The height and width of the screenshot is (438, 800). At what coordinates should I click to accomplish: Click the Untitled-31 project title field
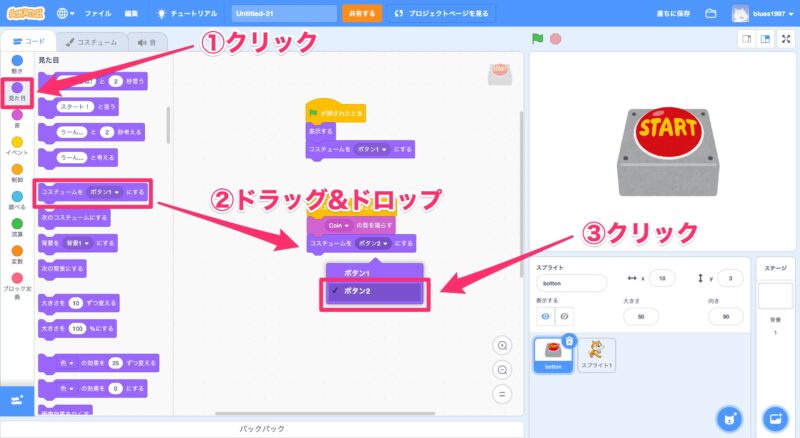pyautogui.click(x=285, y=14)
